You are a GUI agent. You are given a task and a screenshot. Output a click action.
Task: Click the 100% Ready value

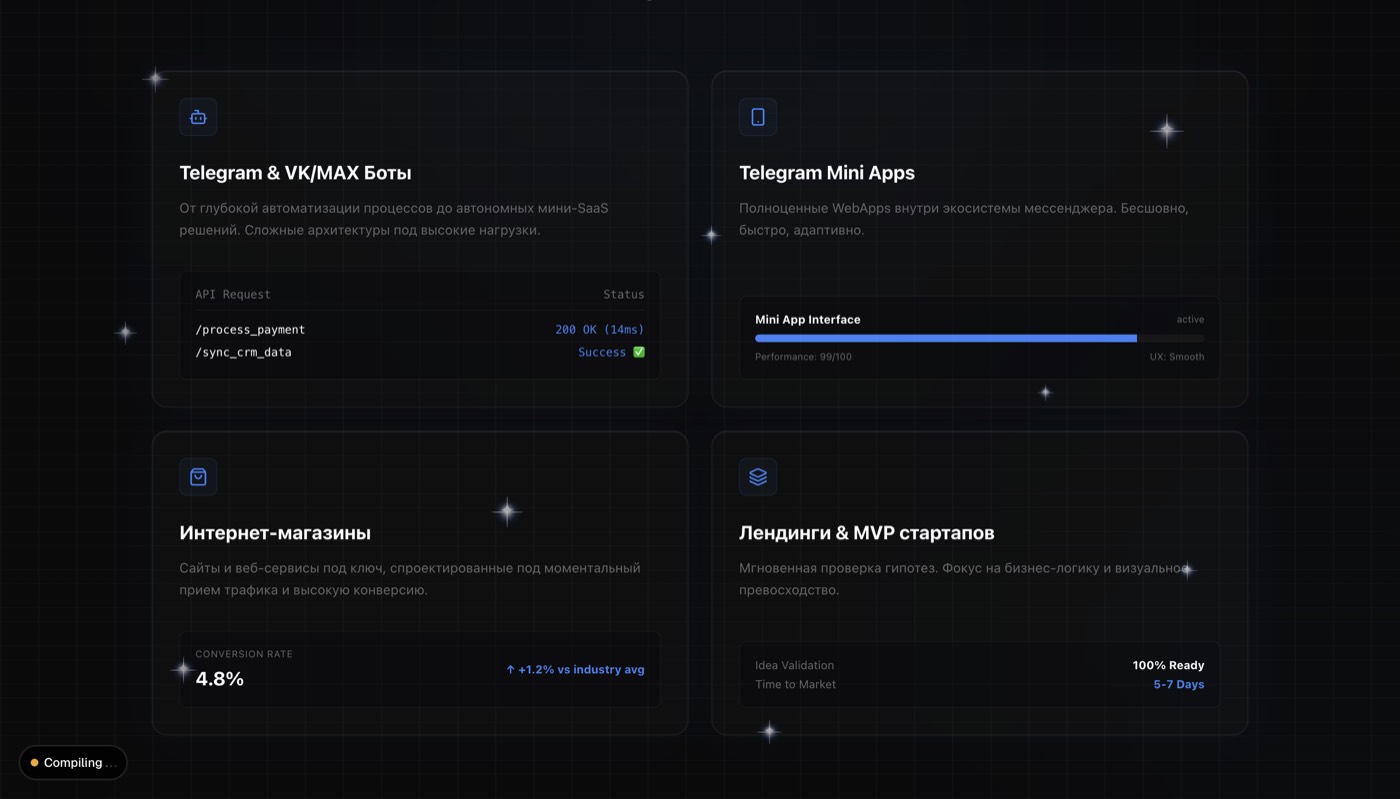(x=1168, y=665)
